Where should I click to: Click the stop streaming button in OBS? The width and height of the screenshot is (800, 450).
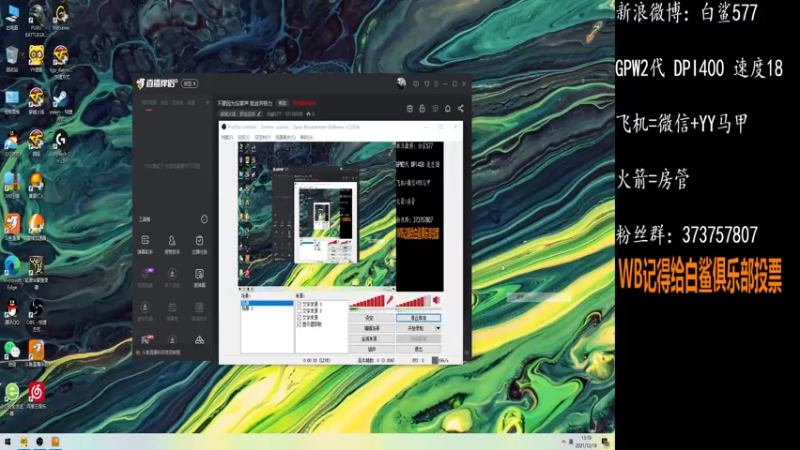coord(418,318)
